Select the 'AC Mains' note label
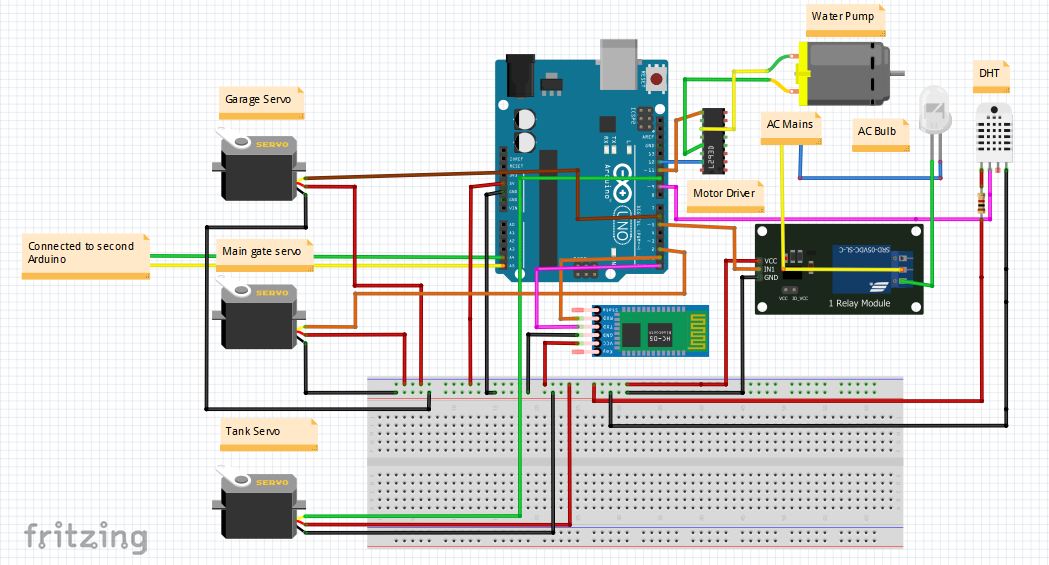 [791, 128]
